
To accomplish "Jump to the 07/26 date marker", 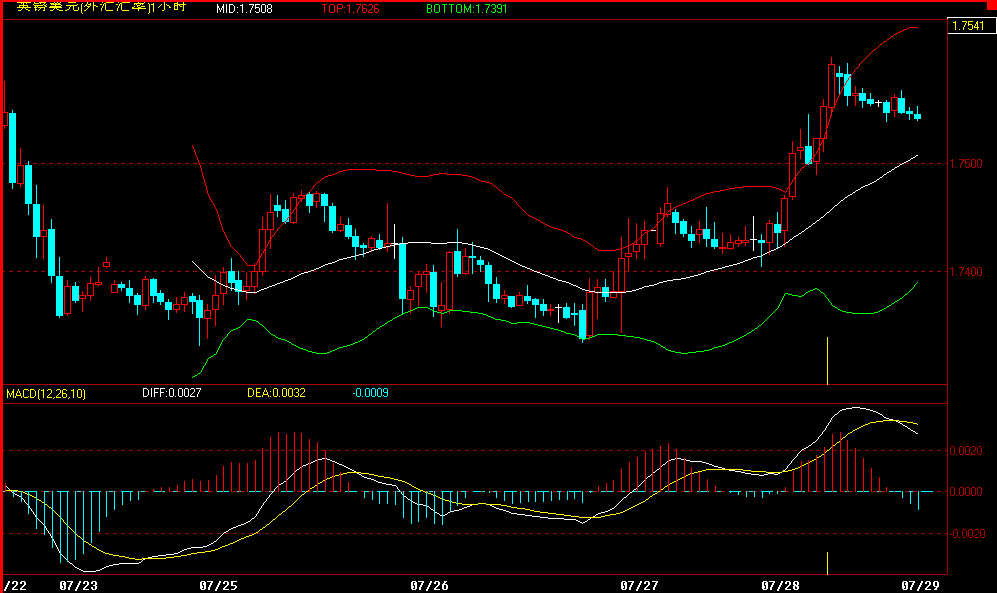I will click(x=429, y=583).
